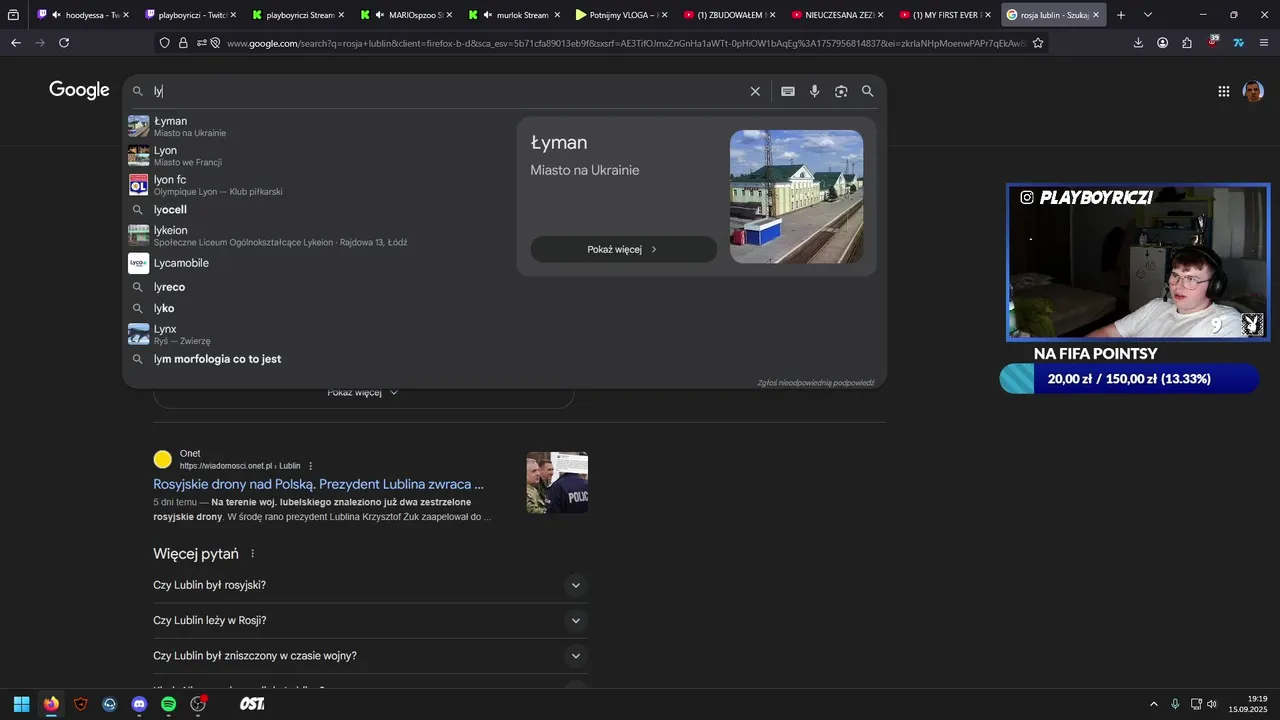Open the Łyman train station photo

(x=796, y=196)
